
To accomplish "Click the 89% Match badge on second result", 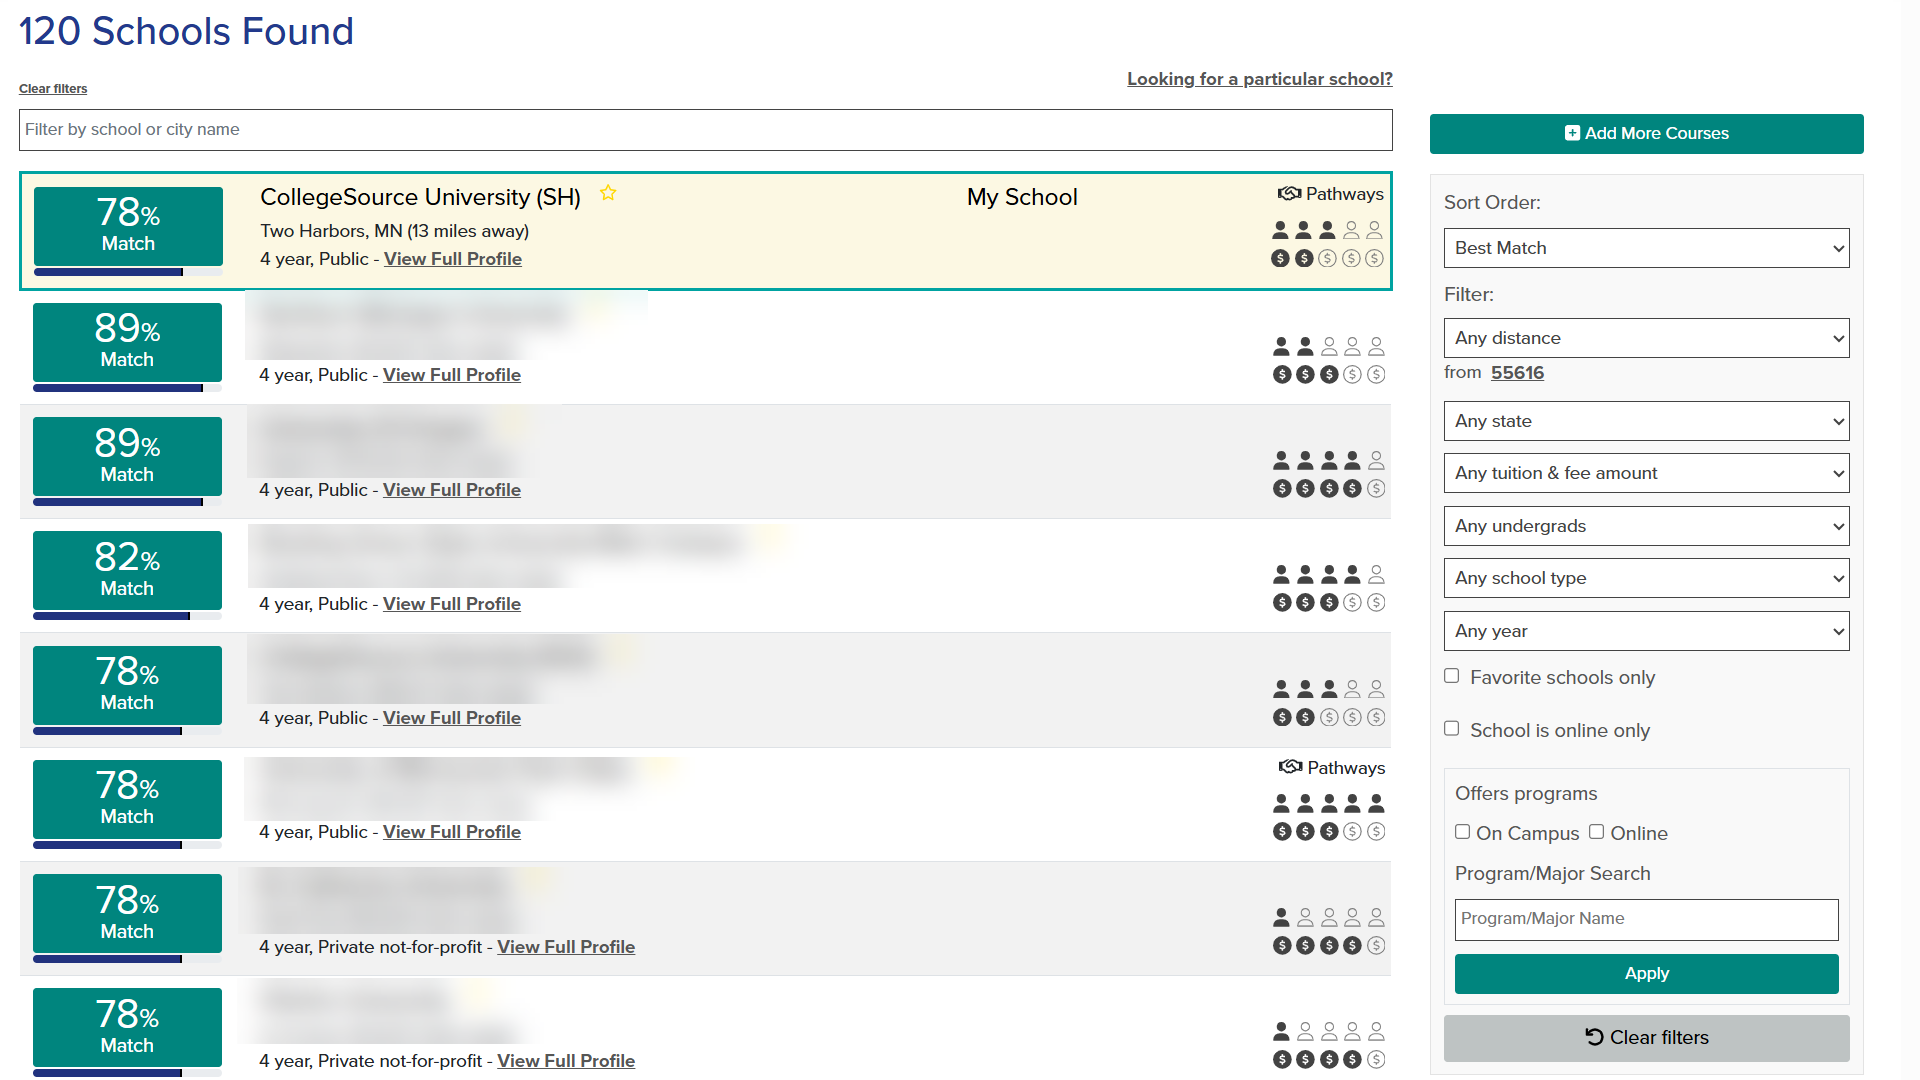I will pos(126,343).
